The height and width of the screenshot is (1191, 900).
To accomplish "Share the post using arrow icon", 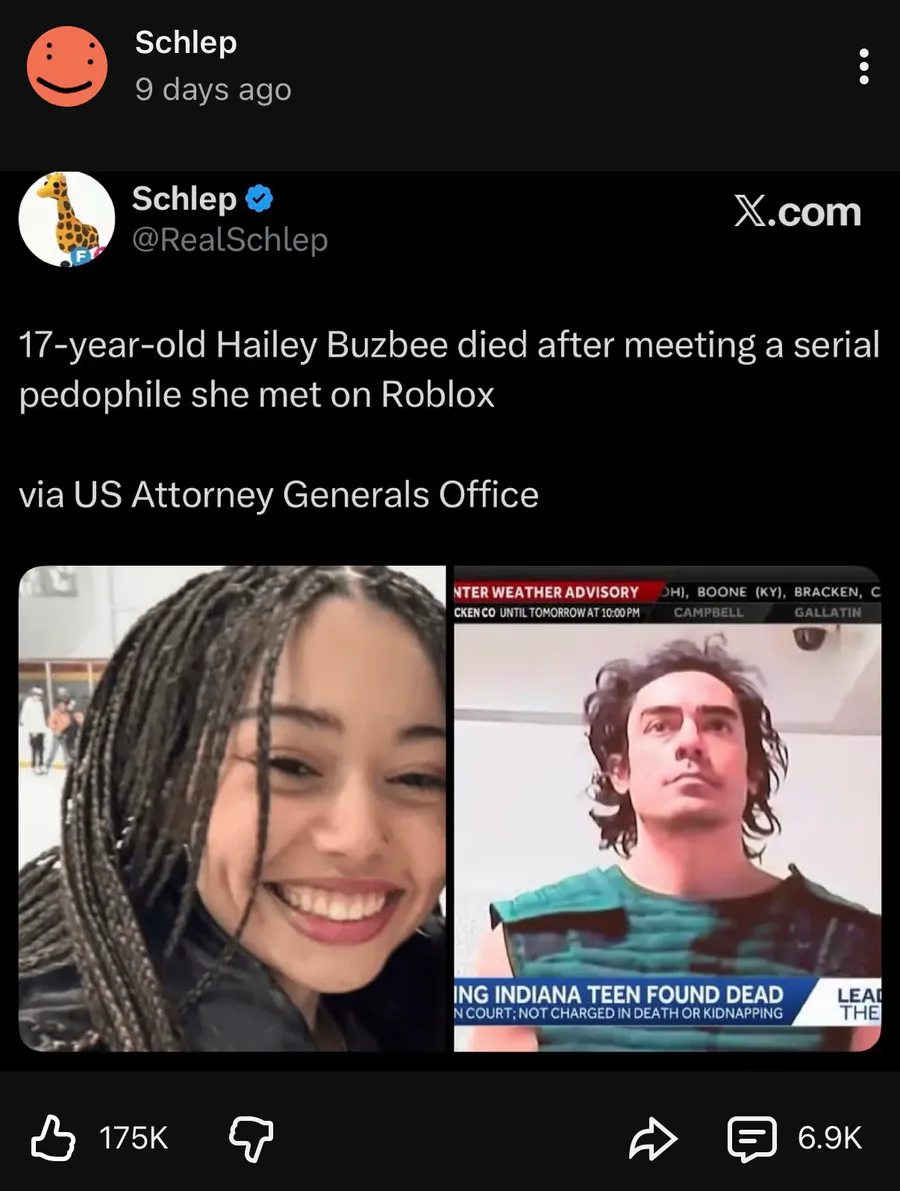I will click(652, 1139).
